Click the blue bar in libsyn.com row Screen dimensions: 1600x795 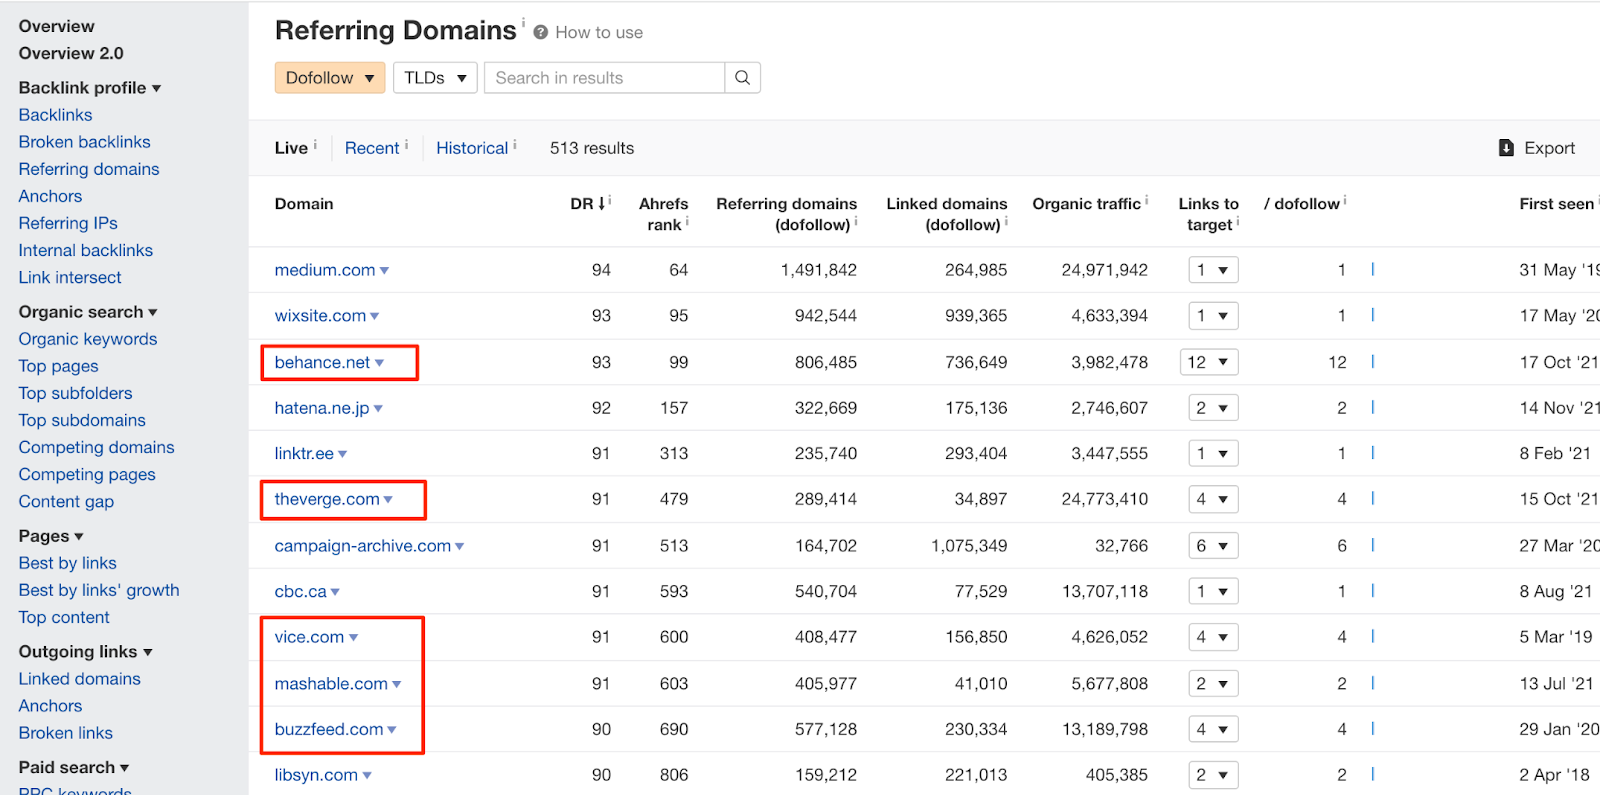1373,774
